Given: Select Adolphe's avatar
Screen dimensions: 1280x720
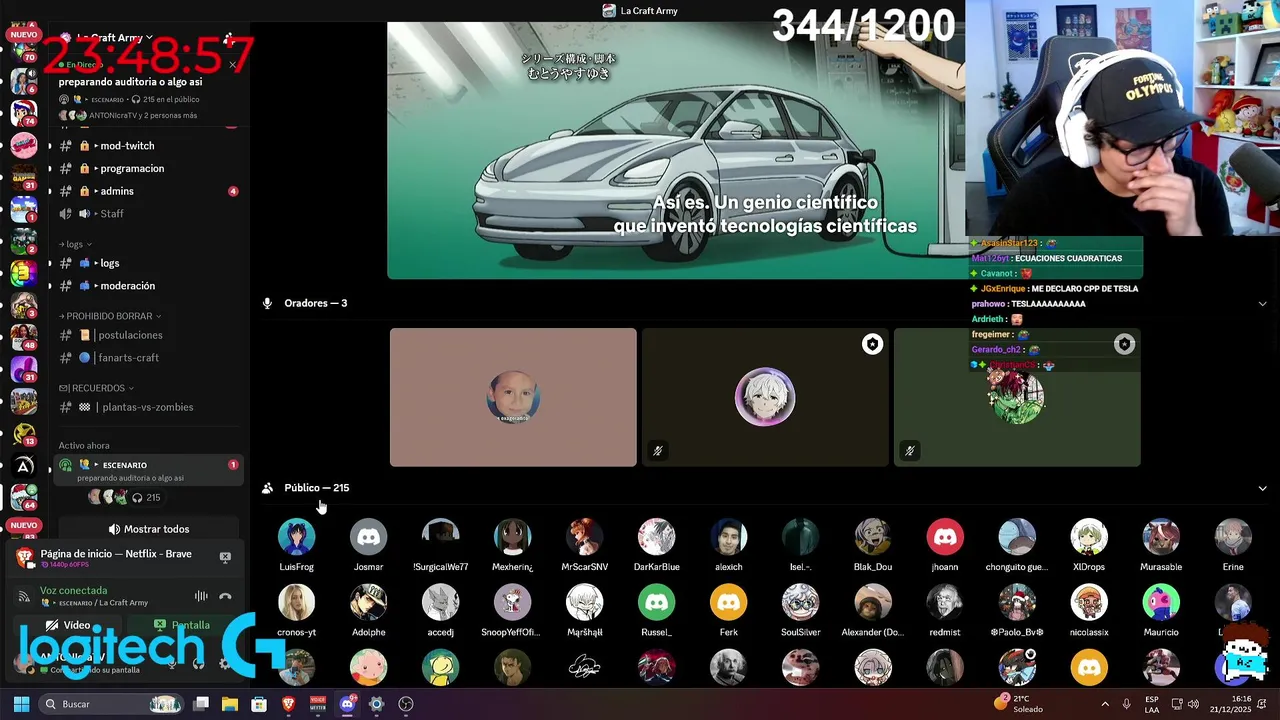Looking at the screenshot, I should coord(368,603).
